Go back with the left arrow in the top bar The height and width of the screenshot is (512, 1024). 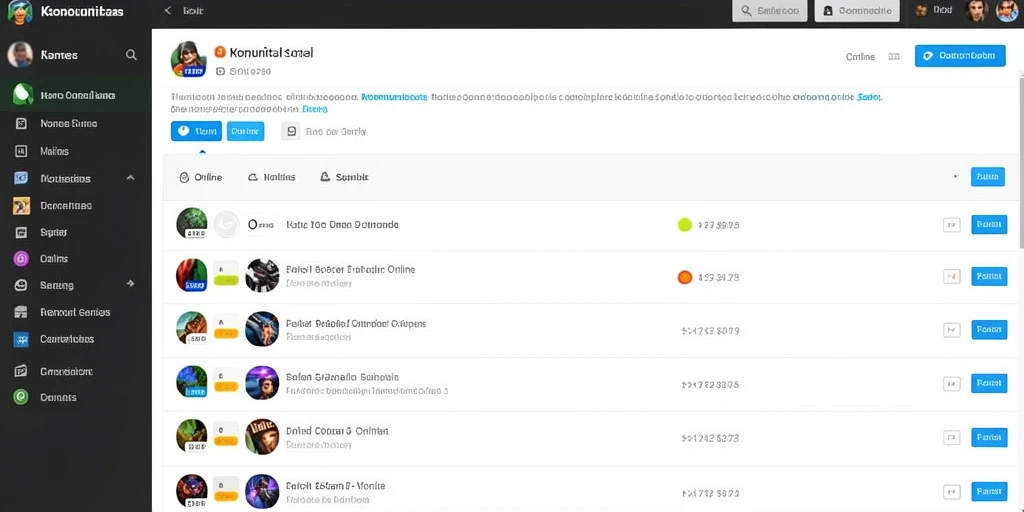[x=168, y=10]
